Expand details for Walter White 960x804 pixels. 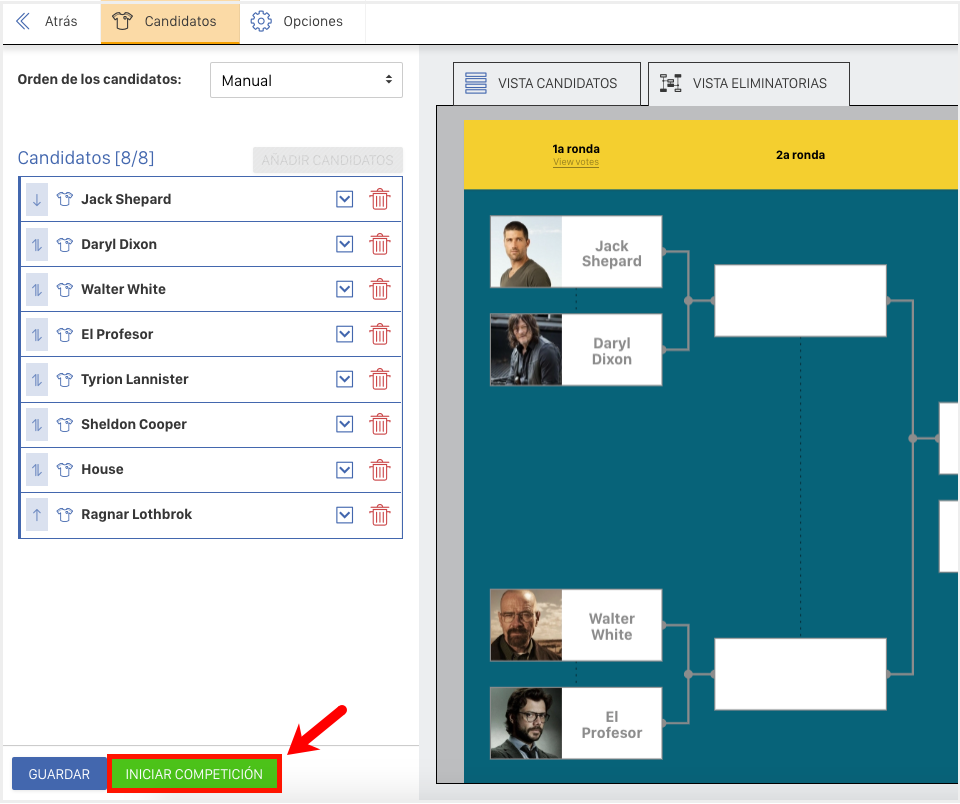point(345,289)
